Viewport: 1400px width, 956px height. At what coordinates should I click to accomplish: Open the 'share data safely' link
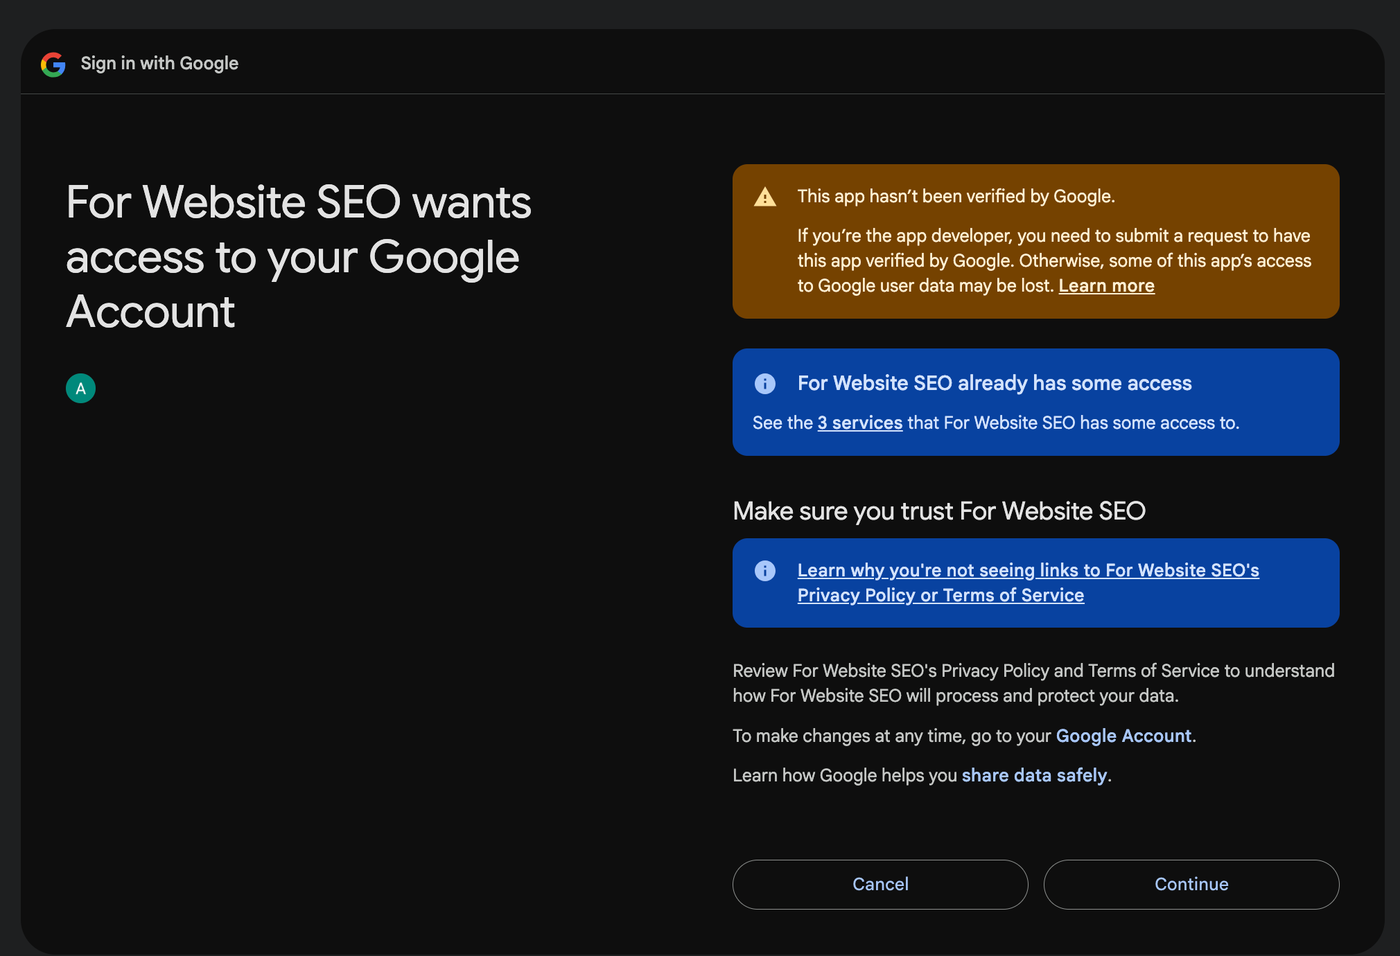point(1034,776)
